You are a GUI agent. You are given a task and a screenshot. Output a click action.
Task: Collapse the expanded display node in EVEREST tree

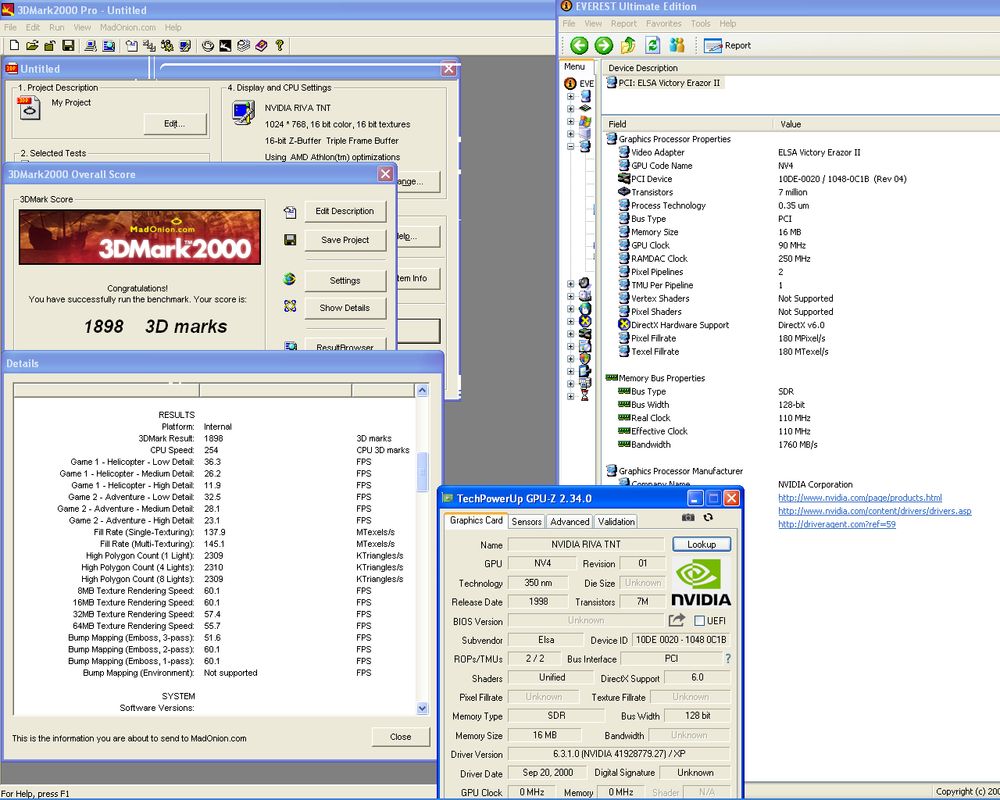570,146
